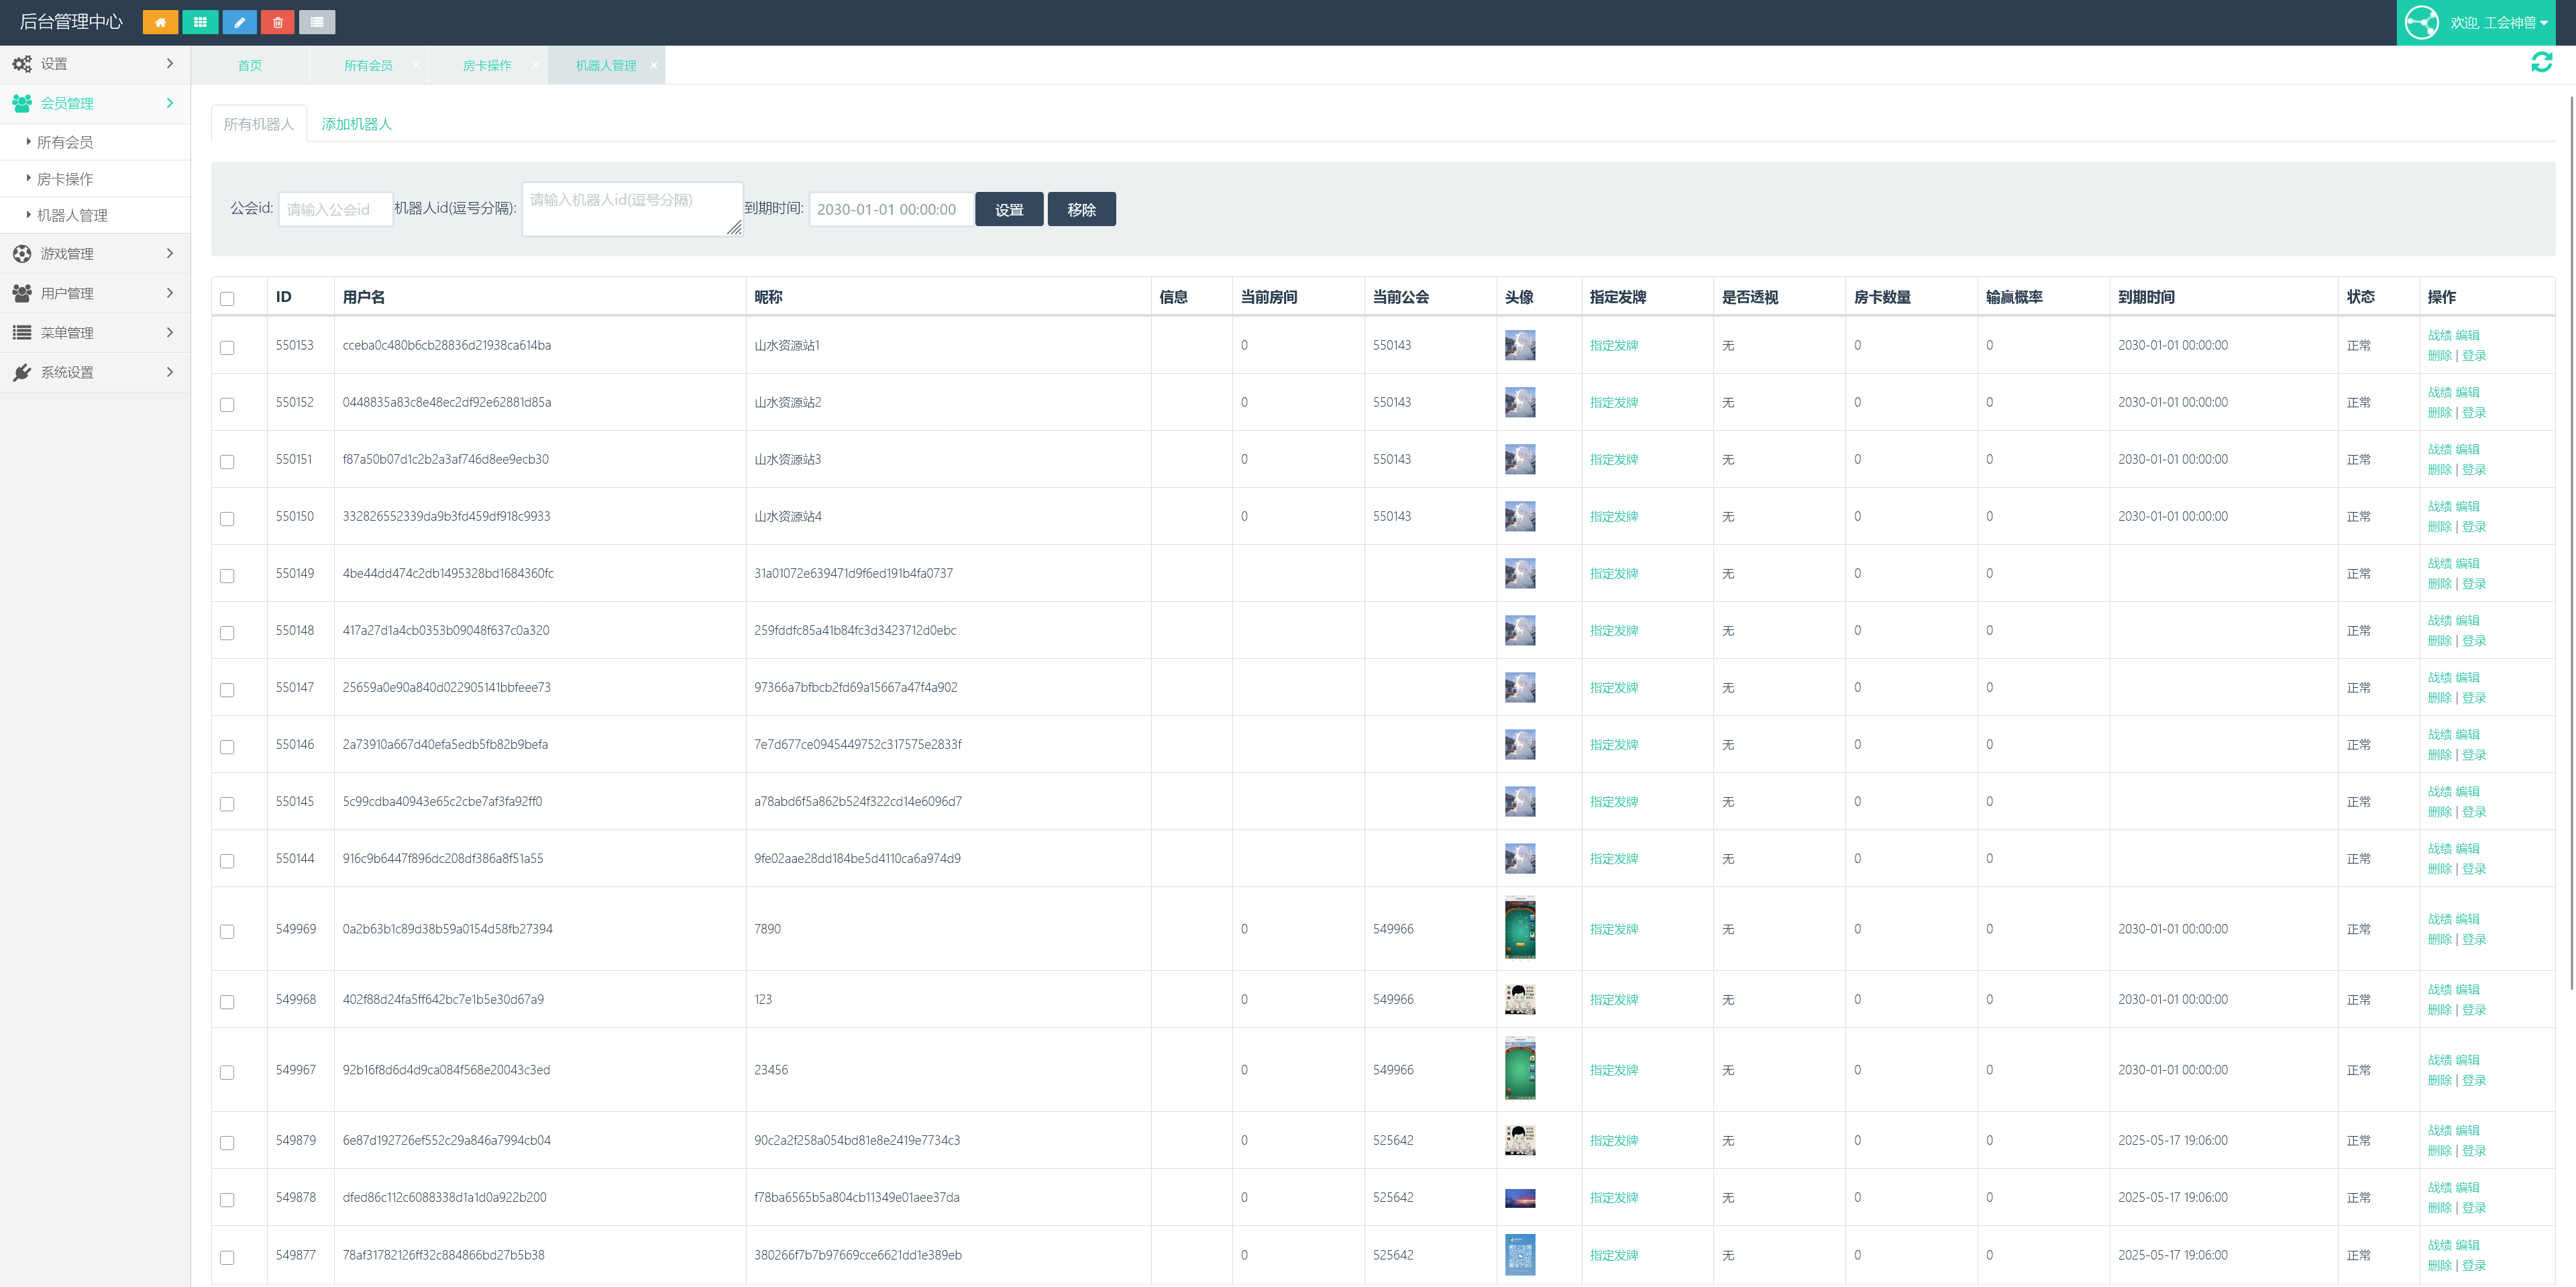
Task: Click the green grid icon button
Action: pos(200,22)
